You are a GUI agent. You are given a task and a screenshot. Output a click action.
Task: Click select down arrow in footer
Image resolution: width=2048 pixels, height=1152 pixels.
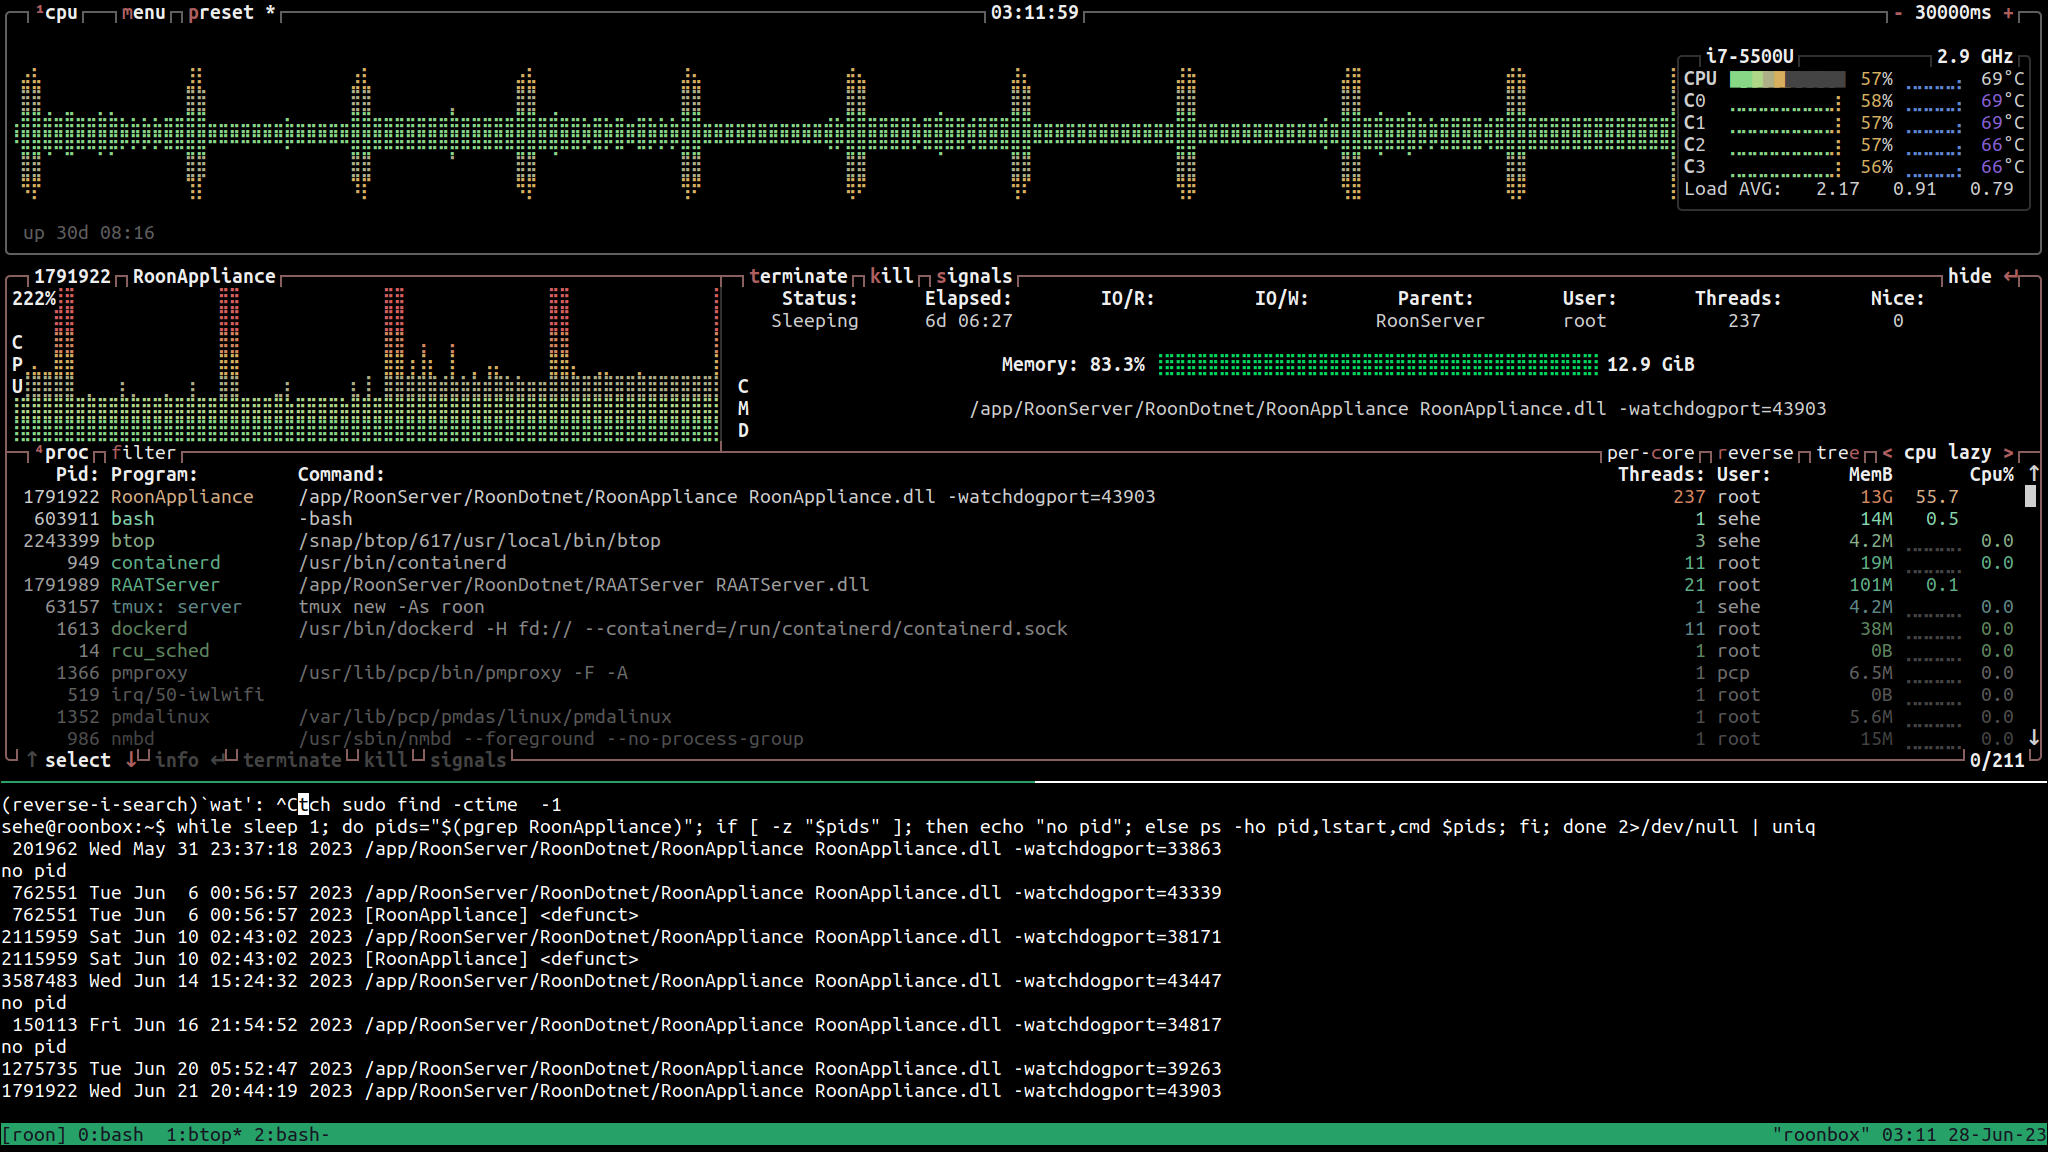132,760
